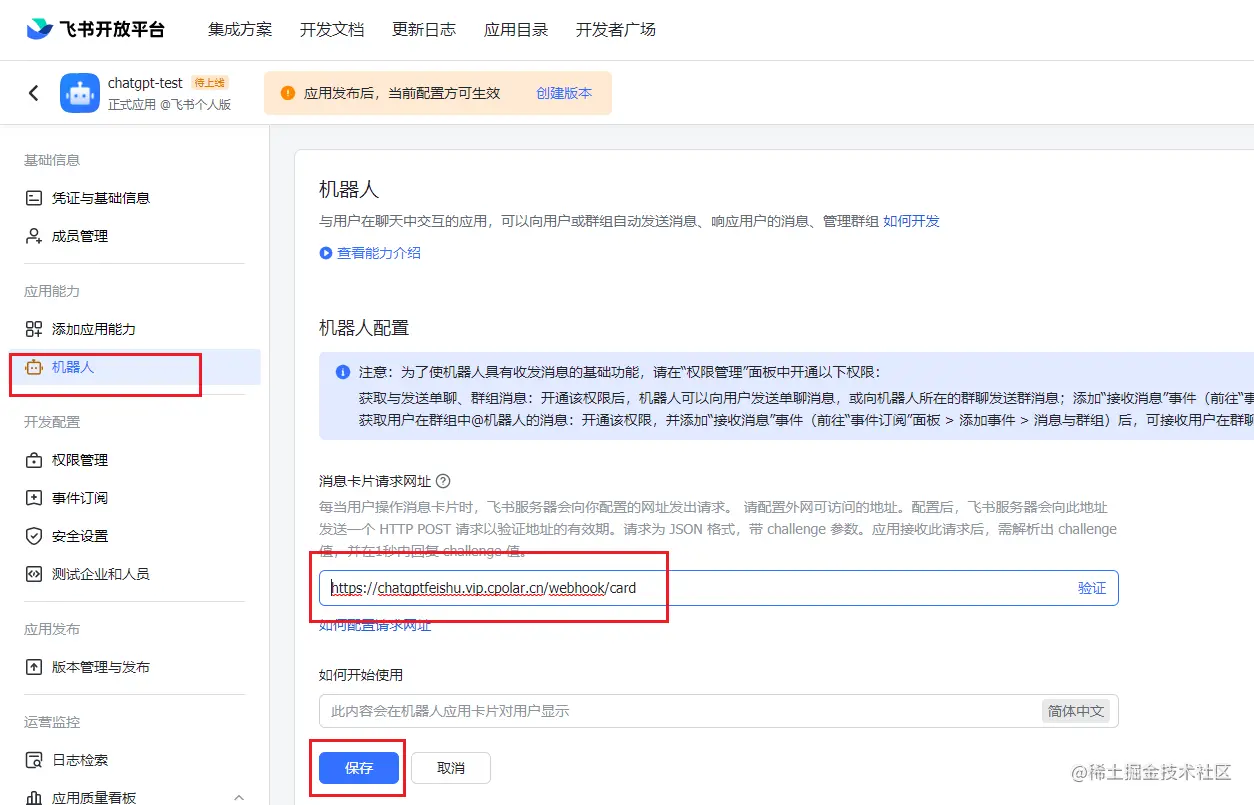Image resolution: width=1254 pixels, height=805 pixels.
Task: Go back using the left arrow
Action: coord(34,93)
